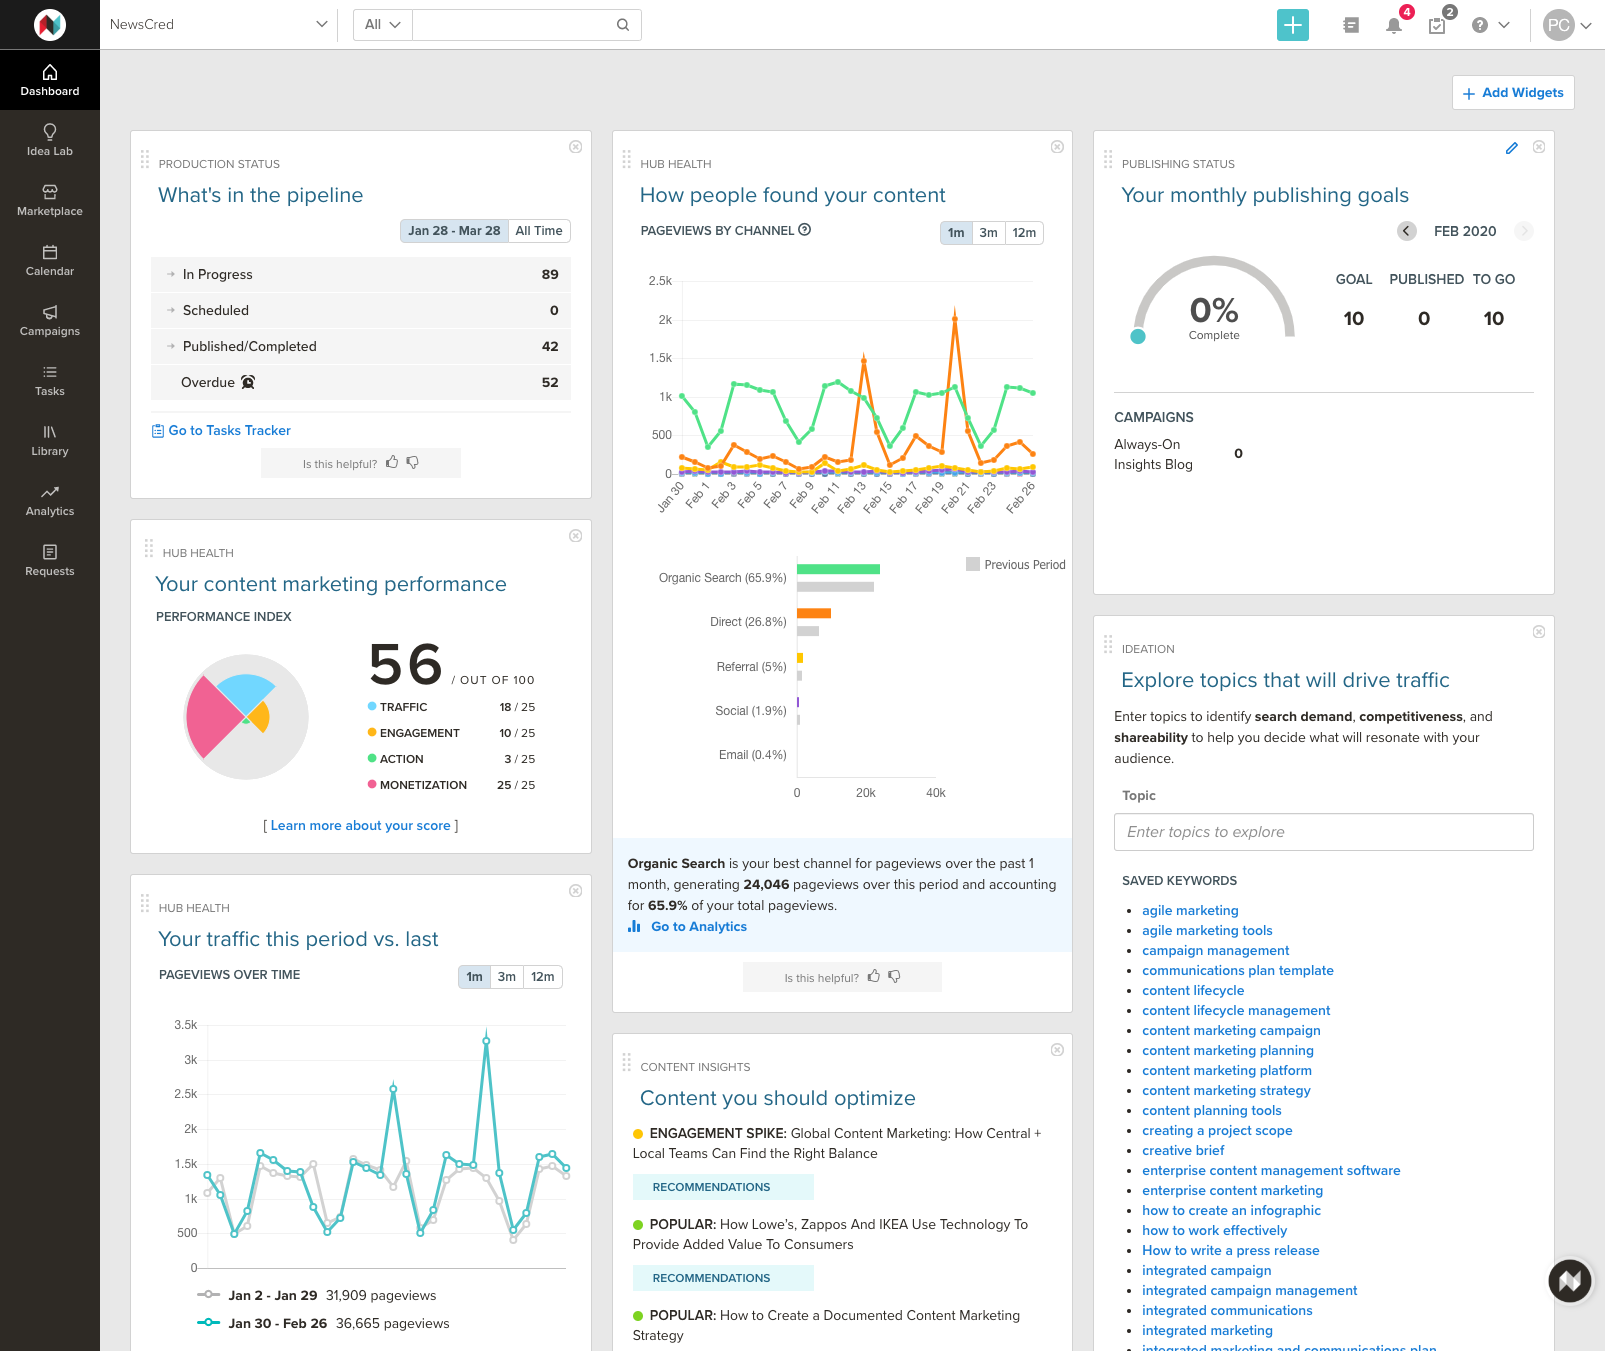Open content marketing strategy keyword
1605x1351 pixels.
(x=1226, y=1091)
